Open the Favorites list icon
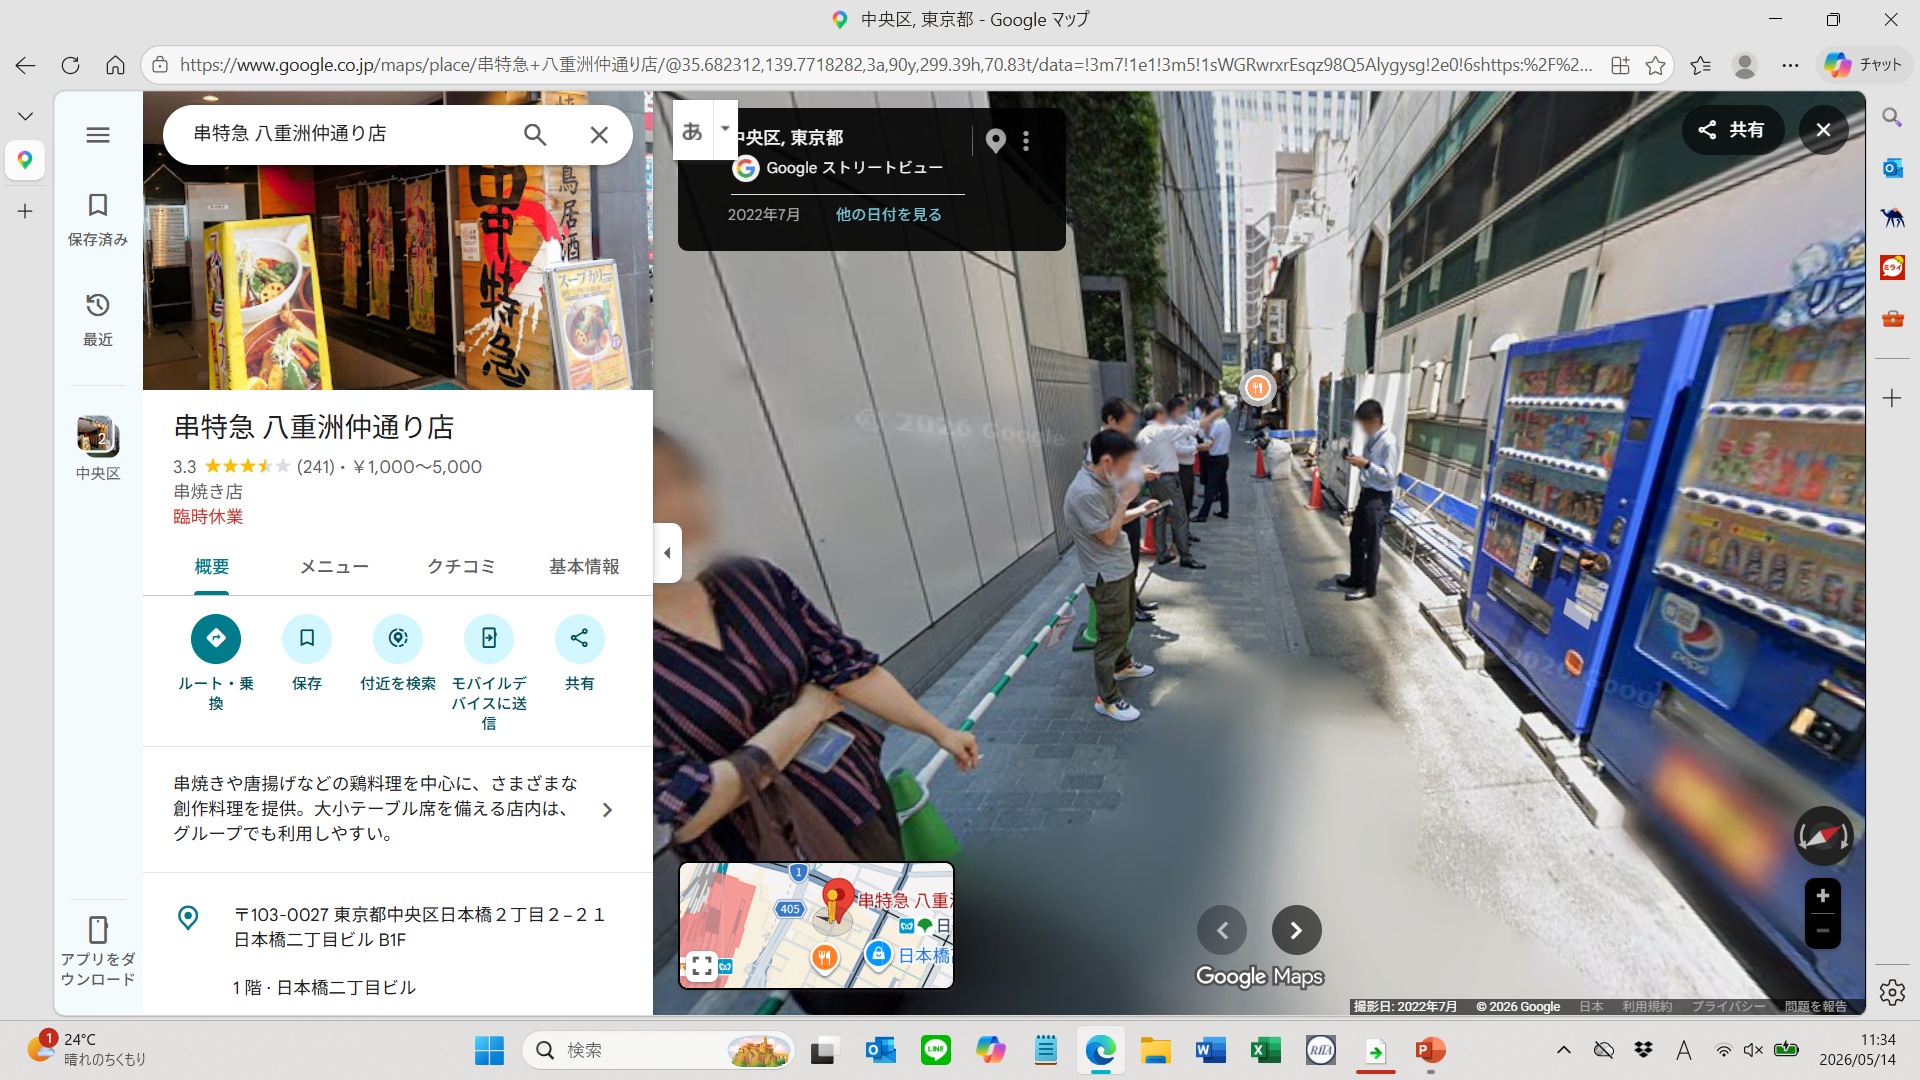Viewport: 1920px width, 1080px height. pos(1700,66)
